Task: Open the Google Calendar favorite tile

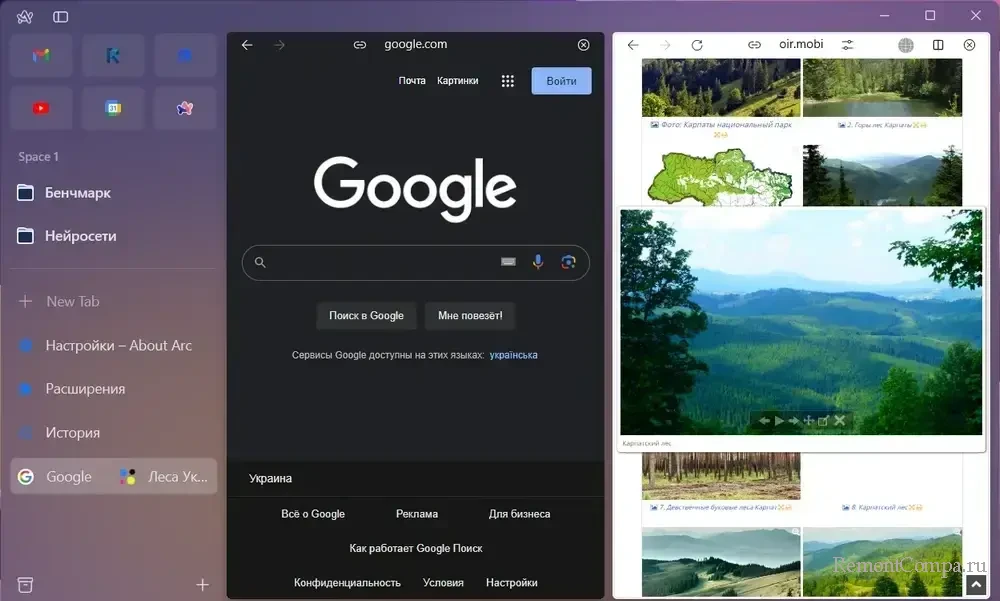Action: pos(113,108)
